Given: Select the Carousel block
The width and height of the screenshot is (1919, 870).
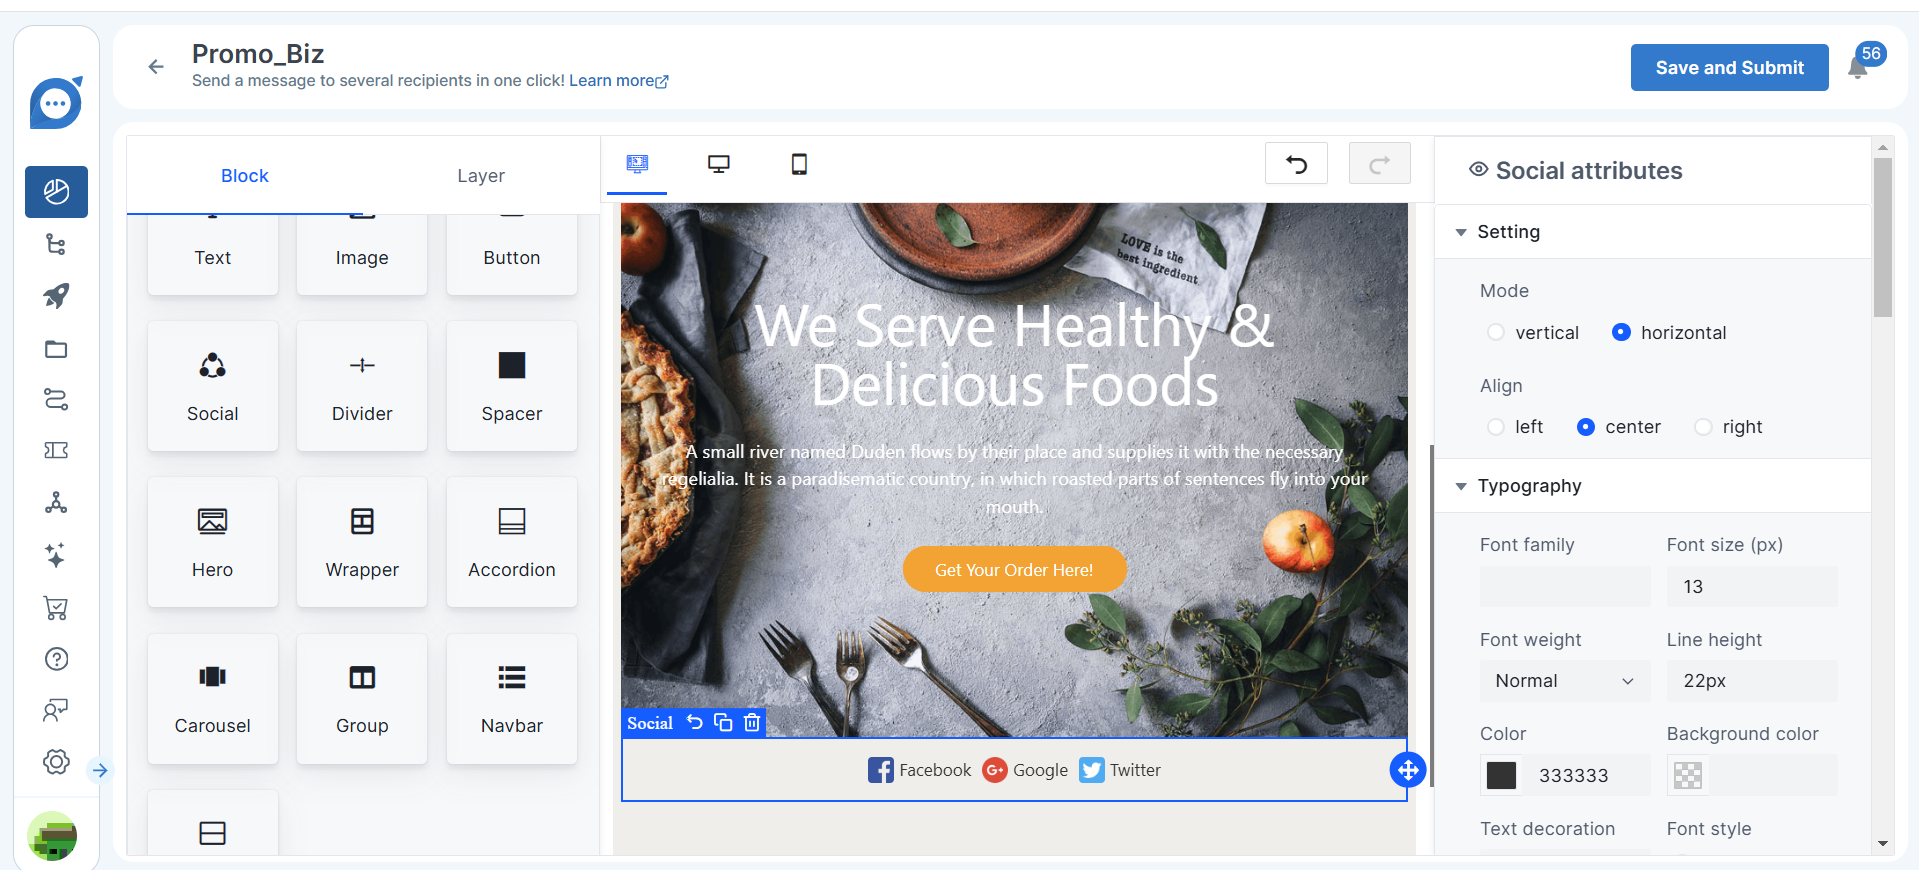Looking at the screenshot, I should point(213,698).
